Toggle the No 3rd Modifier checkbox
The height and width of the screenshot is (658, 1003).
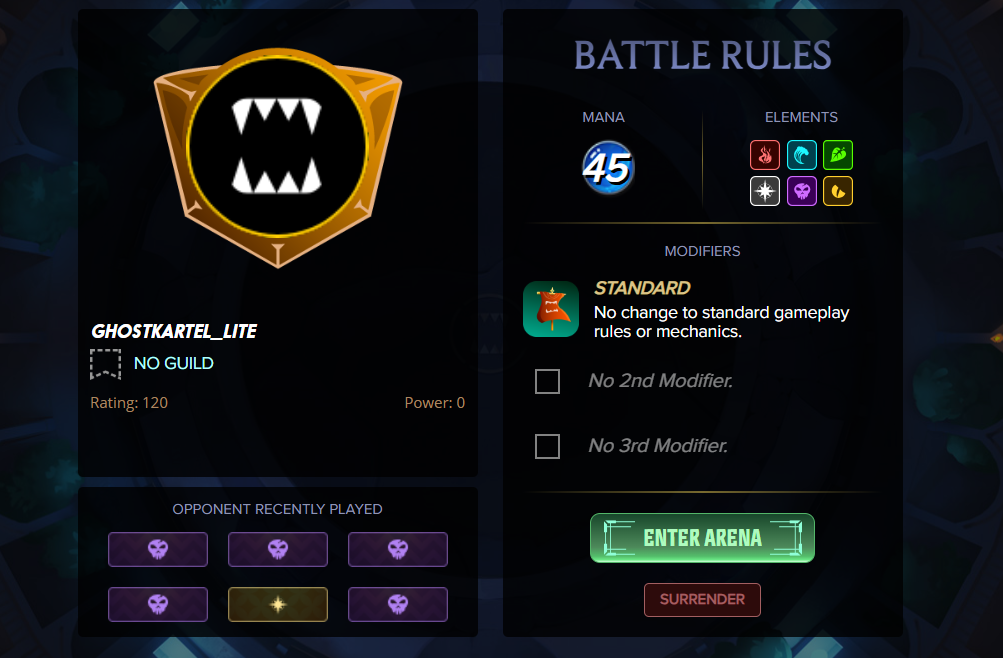tap(548, 446)
